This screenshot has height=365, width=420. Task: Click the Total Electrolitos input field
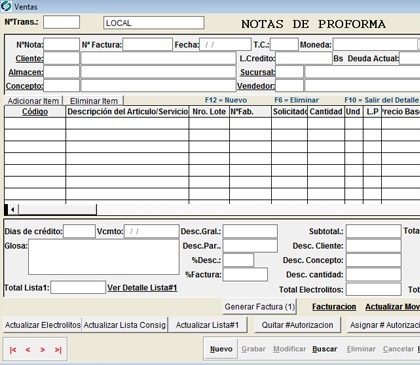(x=373, y=289)
